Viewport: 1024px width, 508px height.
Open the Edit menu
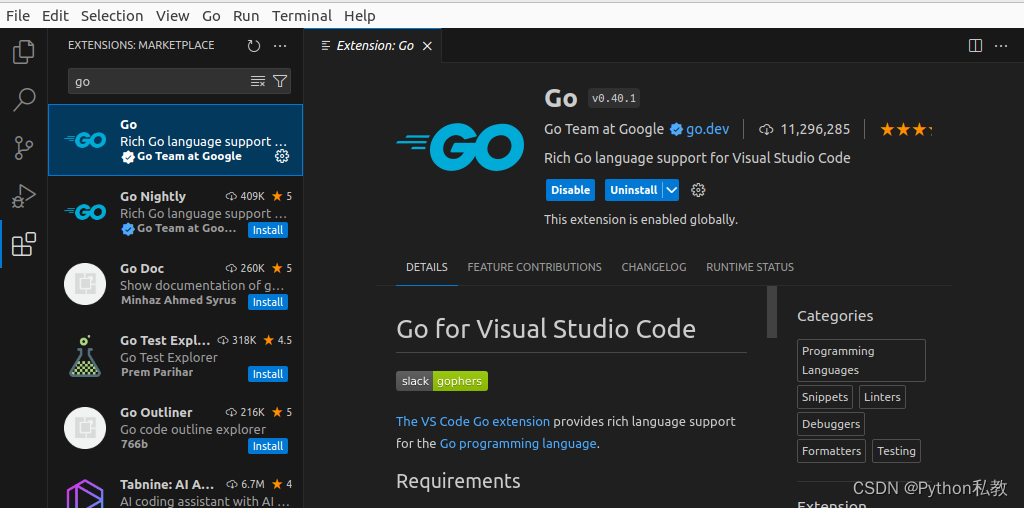point(55,16)
